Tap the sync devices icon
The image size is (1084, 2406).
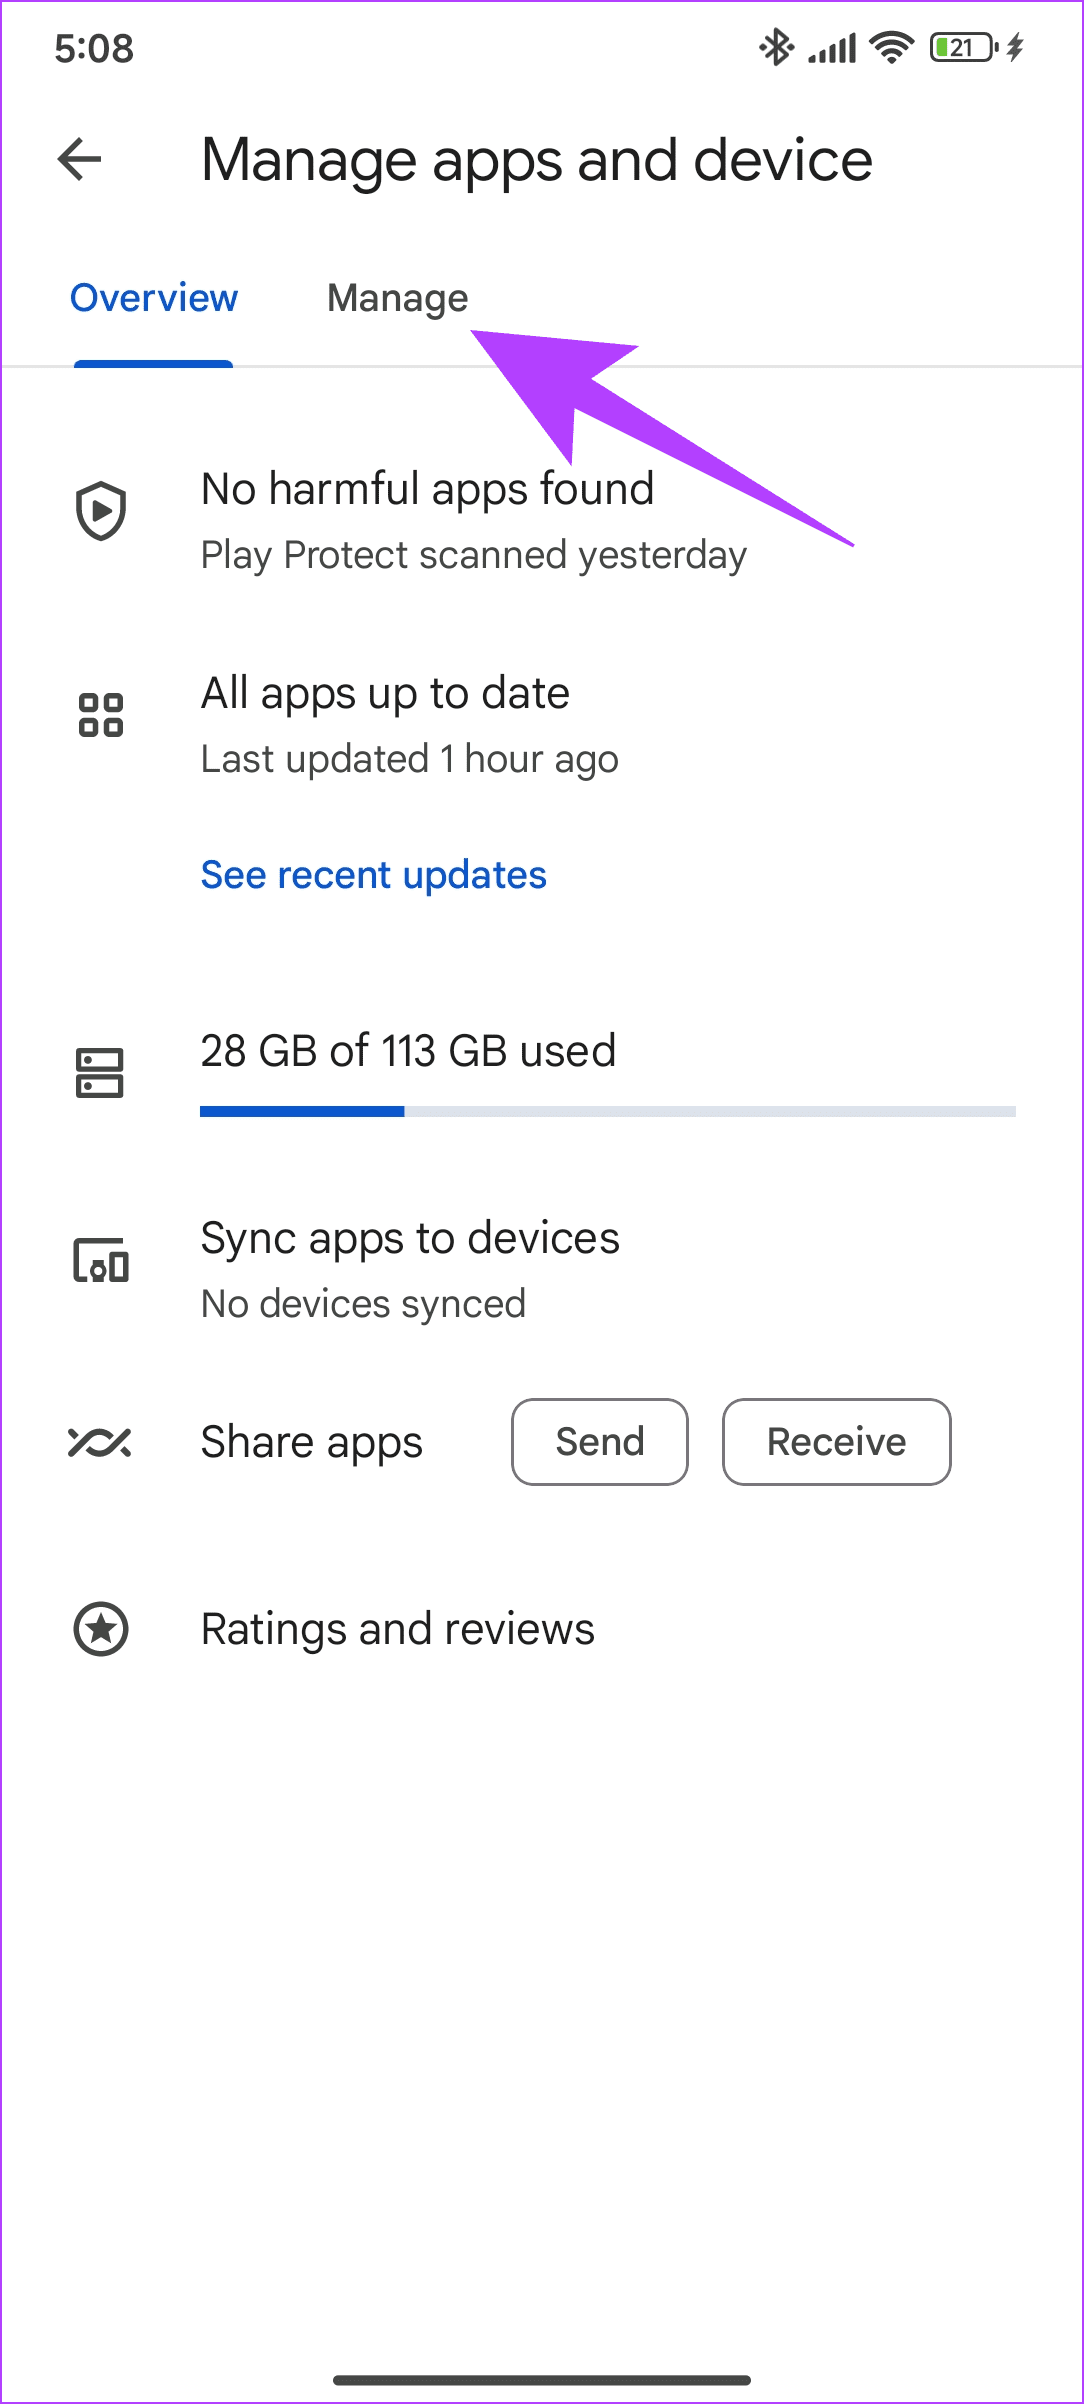point(101,1260)
